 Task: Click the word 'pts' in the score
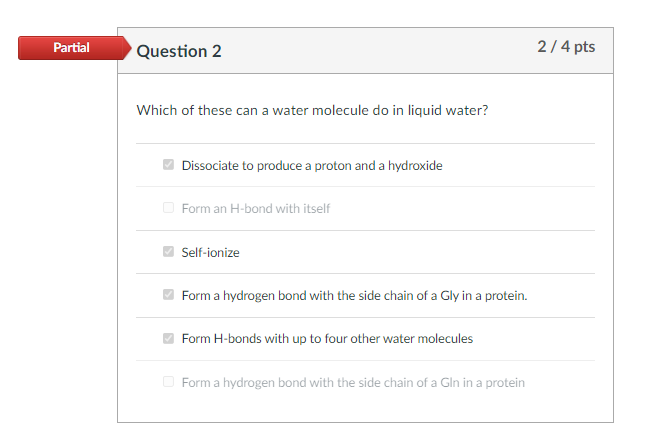click(x=584, y=49)
